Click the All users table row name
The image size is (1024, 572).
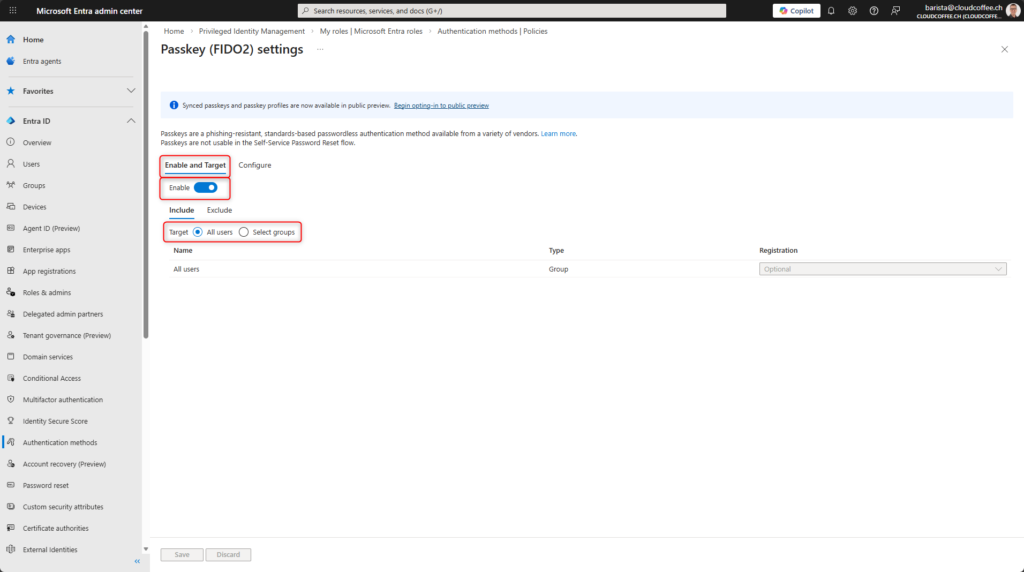click(x=186, y=269)
